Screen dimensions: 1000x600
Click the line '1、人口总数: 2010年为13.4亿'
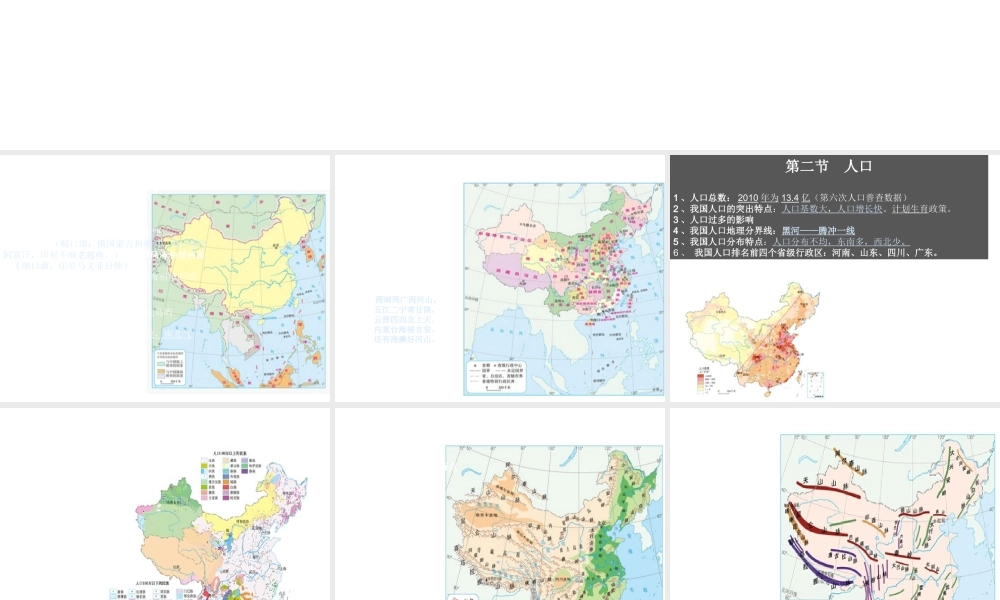(x=790, y=198)
